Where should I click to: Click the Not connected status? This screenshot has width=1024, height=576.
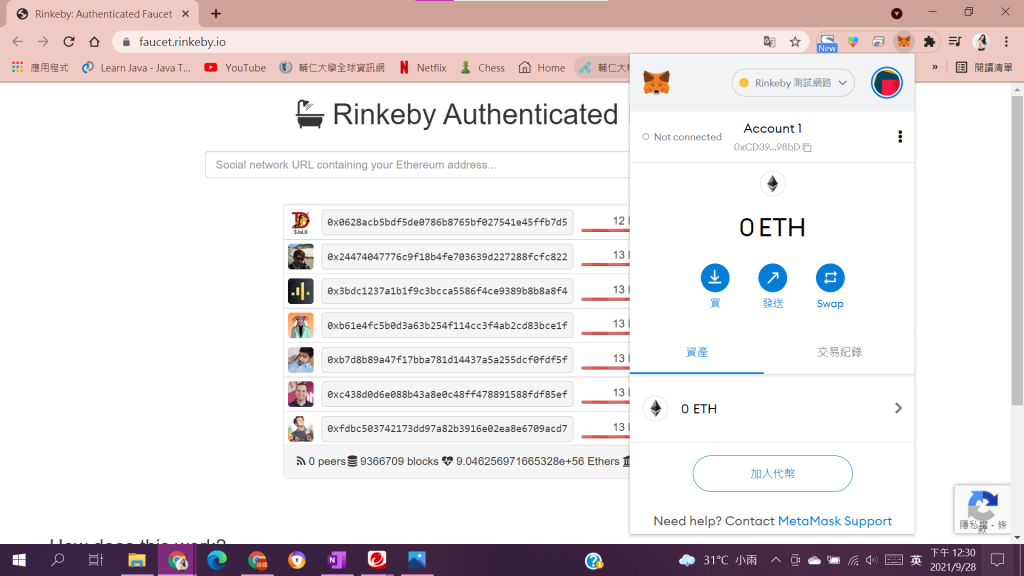pos(682,137)
